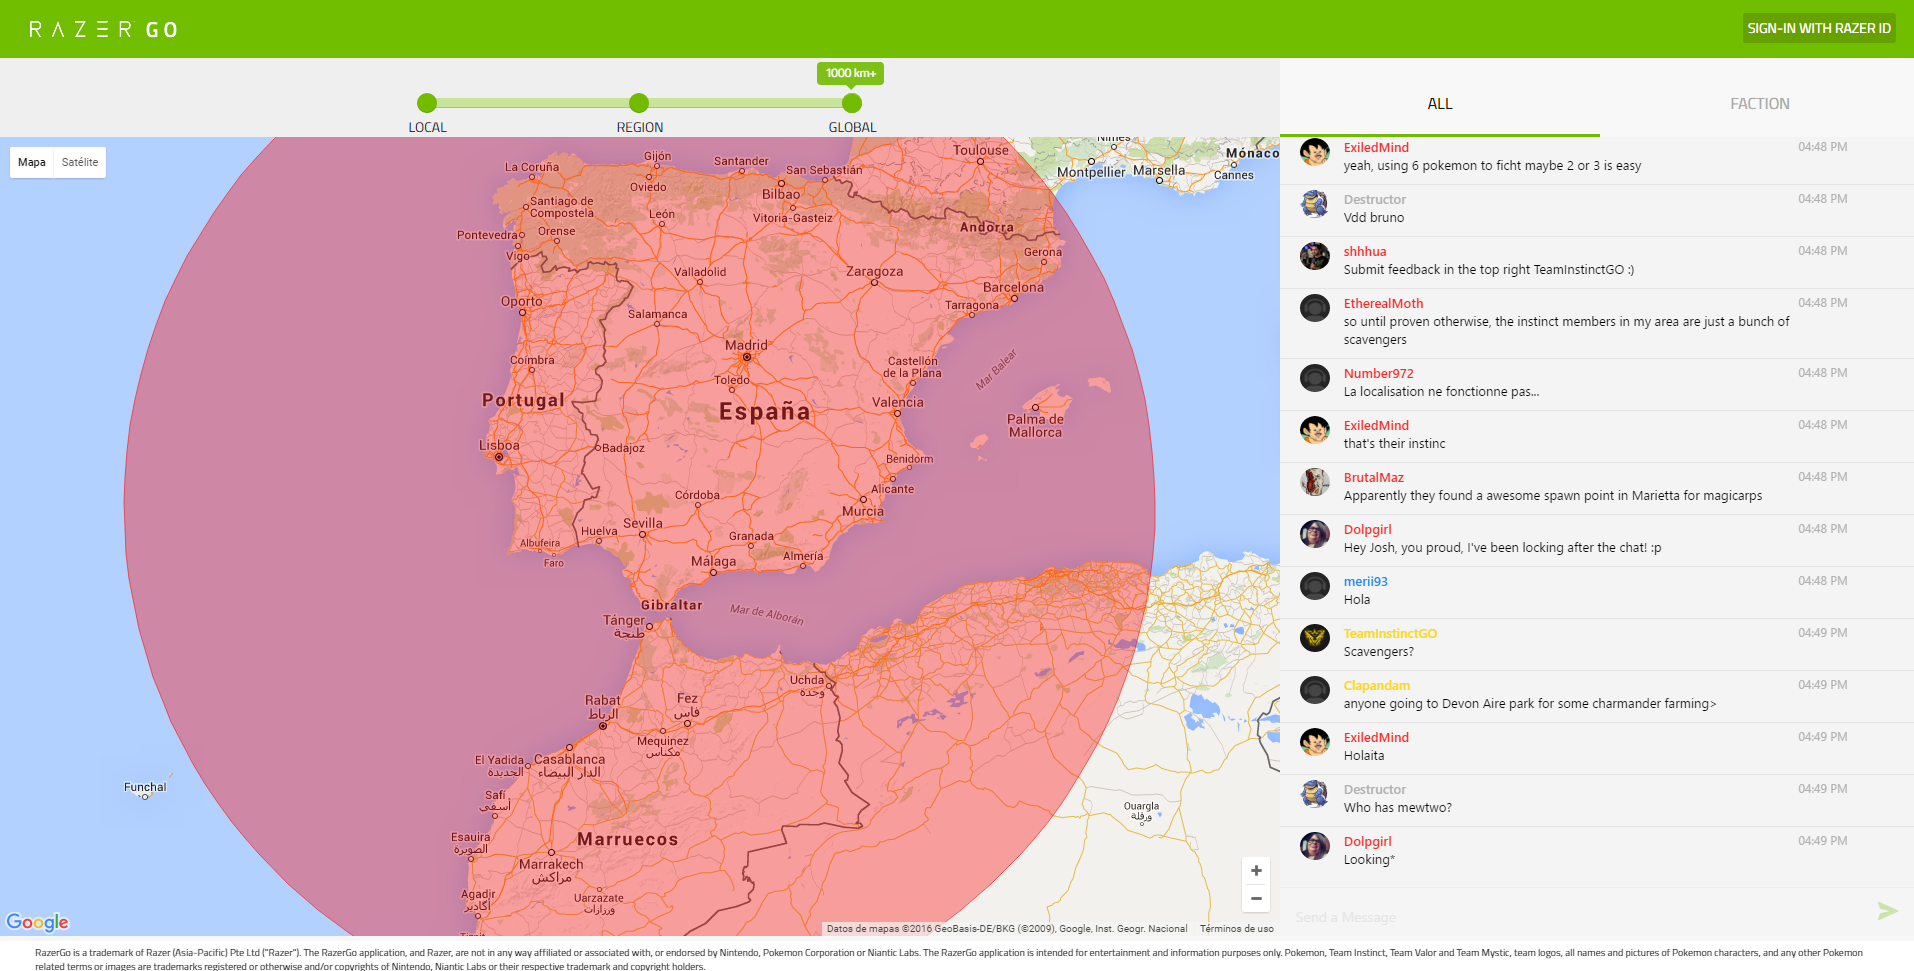Click merii93's avatar
Viewport: 1914px width, 971px height.
[1315, 586]
